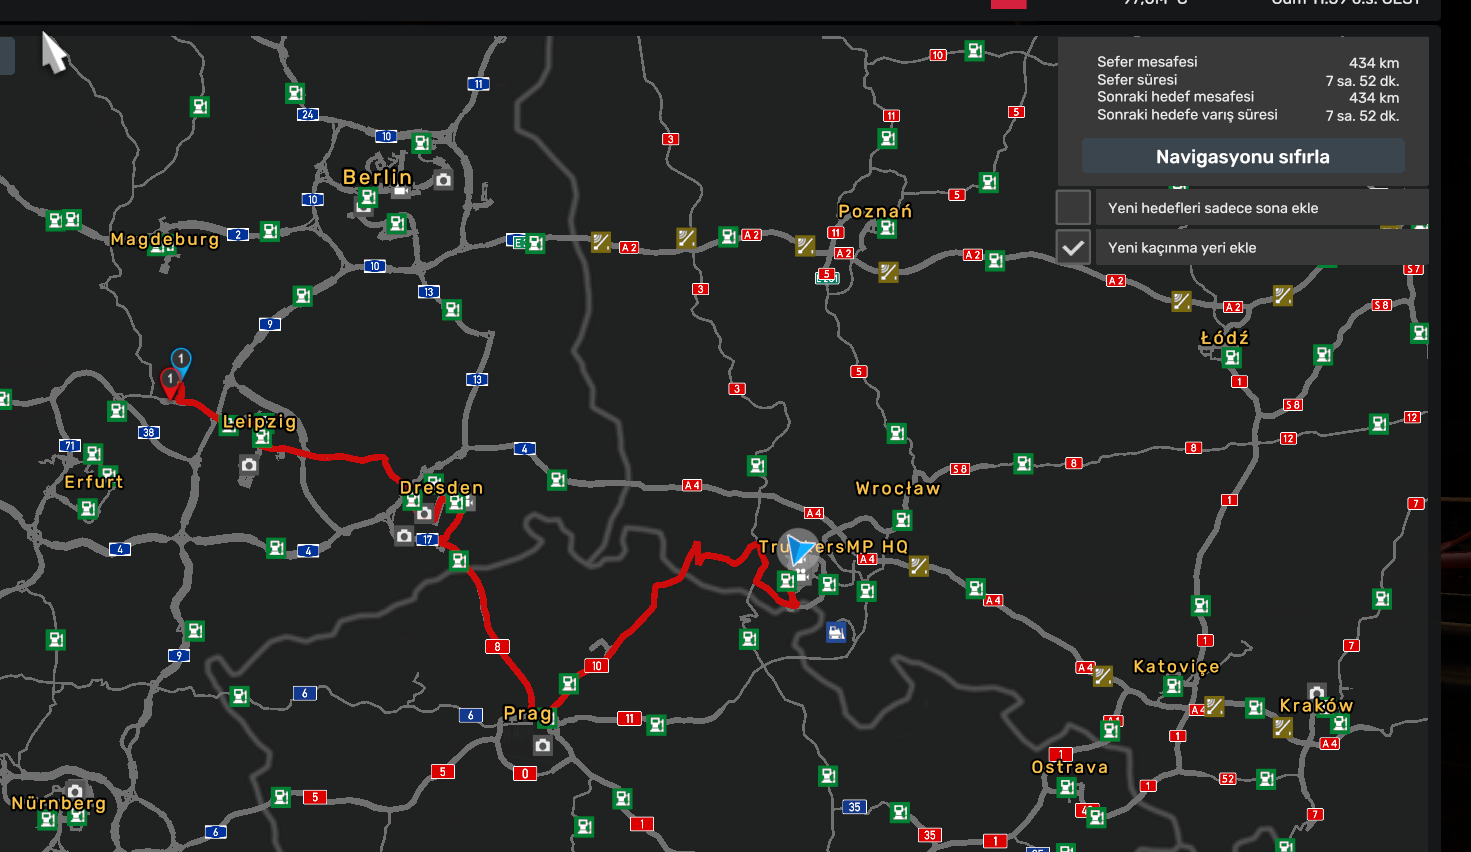
Task: Click the Berlin city label on map
Action: (377, 177)
